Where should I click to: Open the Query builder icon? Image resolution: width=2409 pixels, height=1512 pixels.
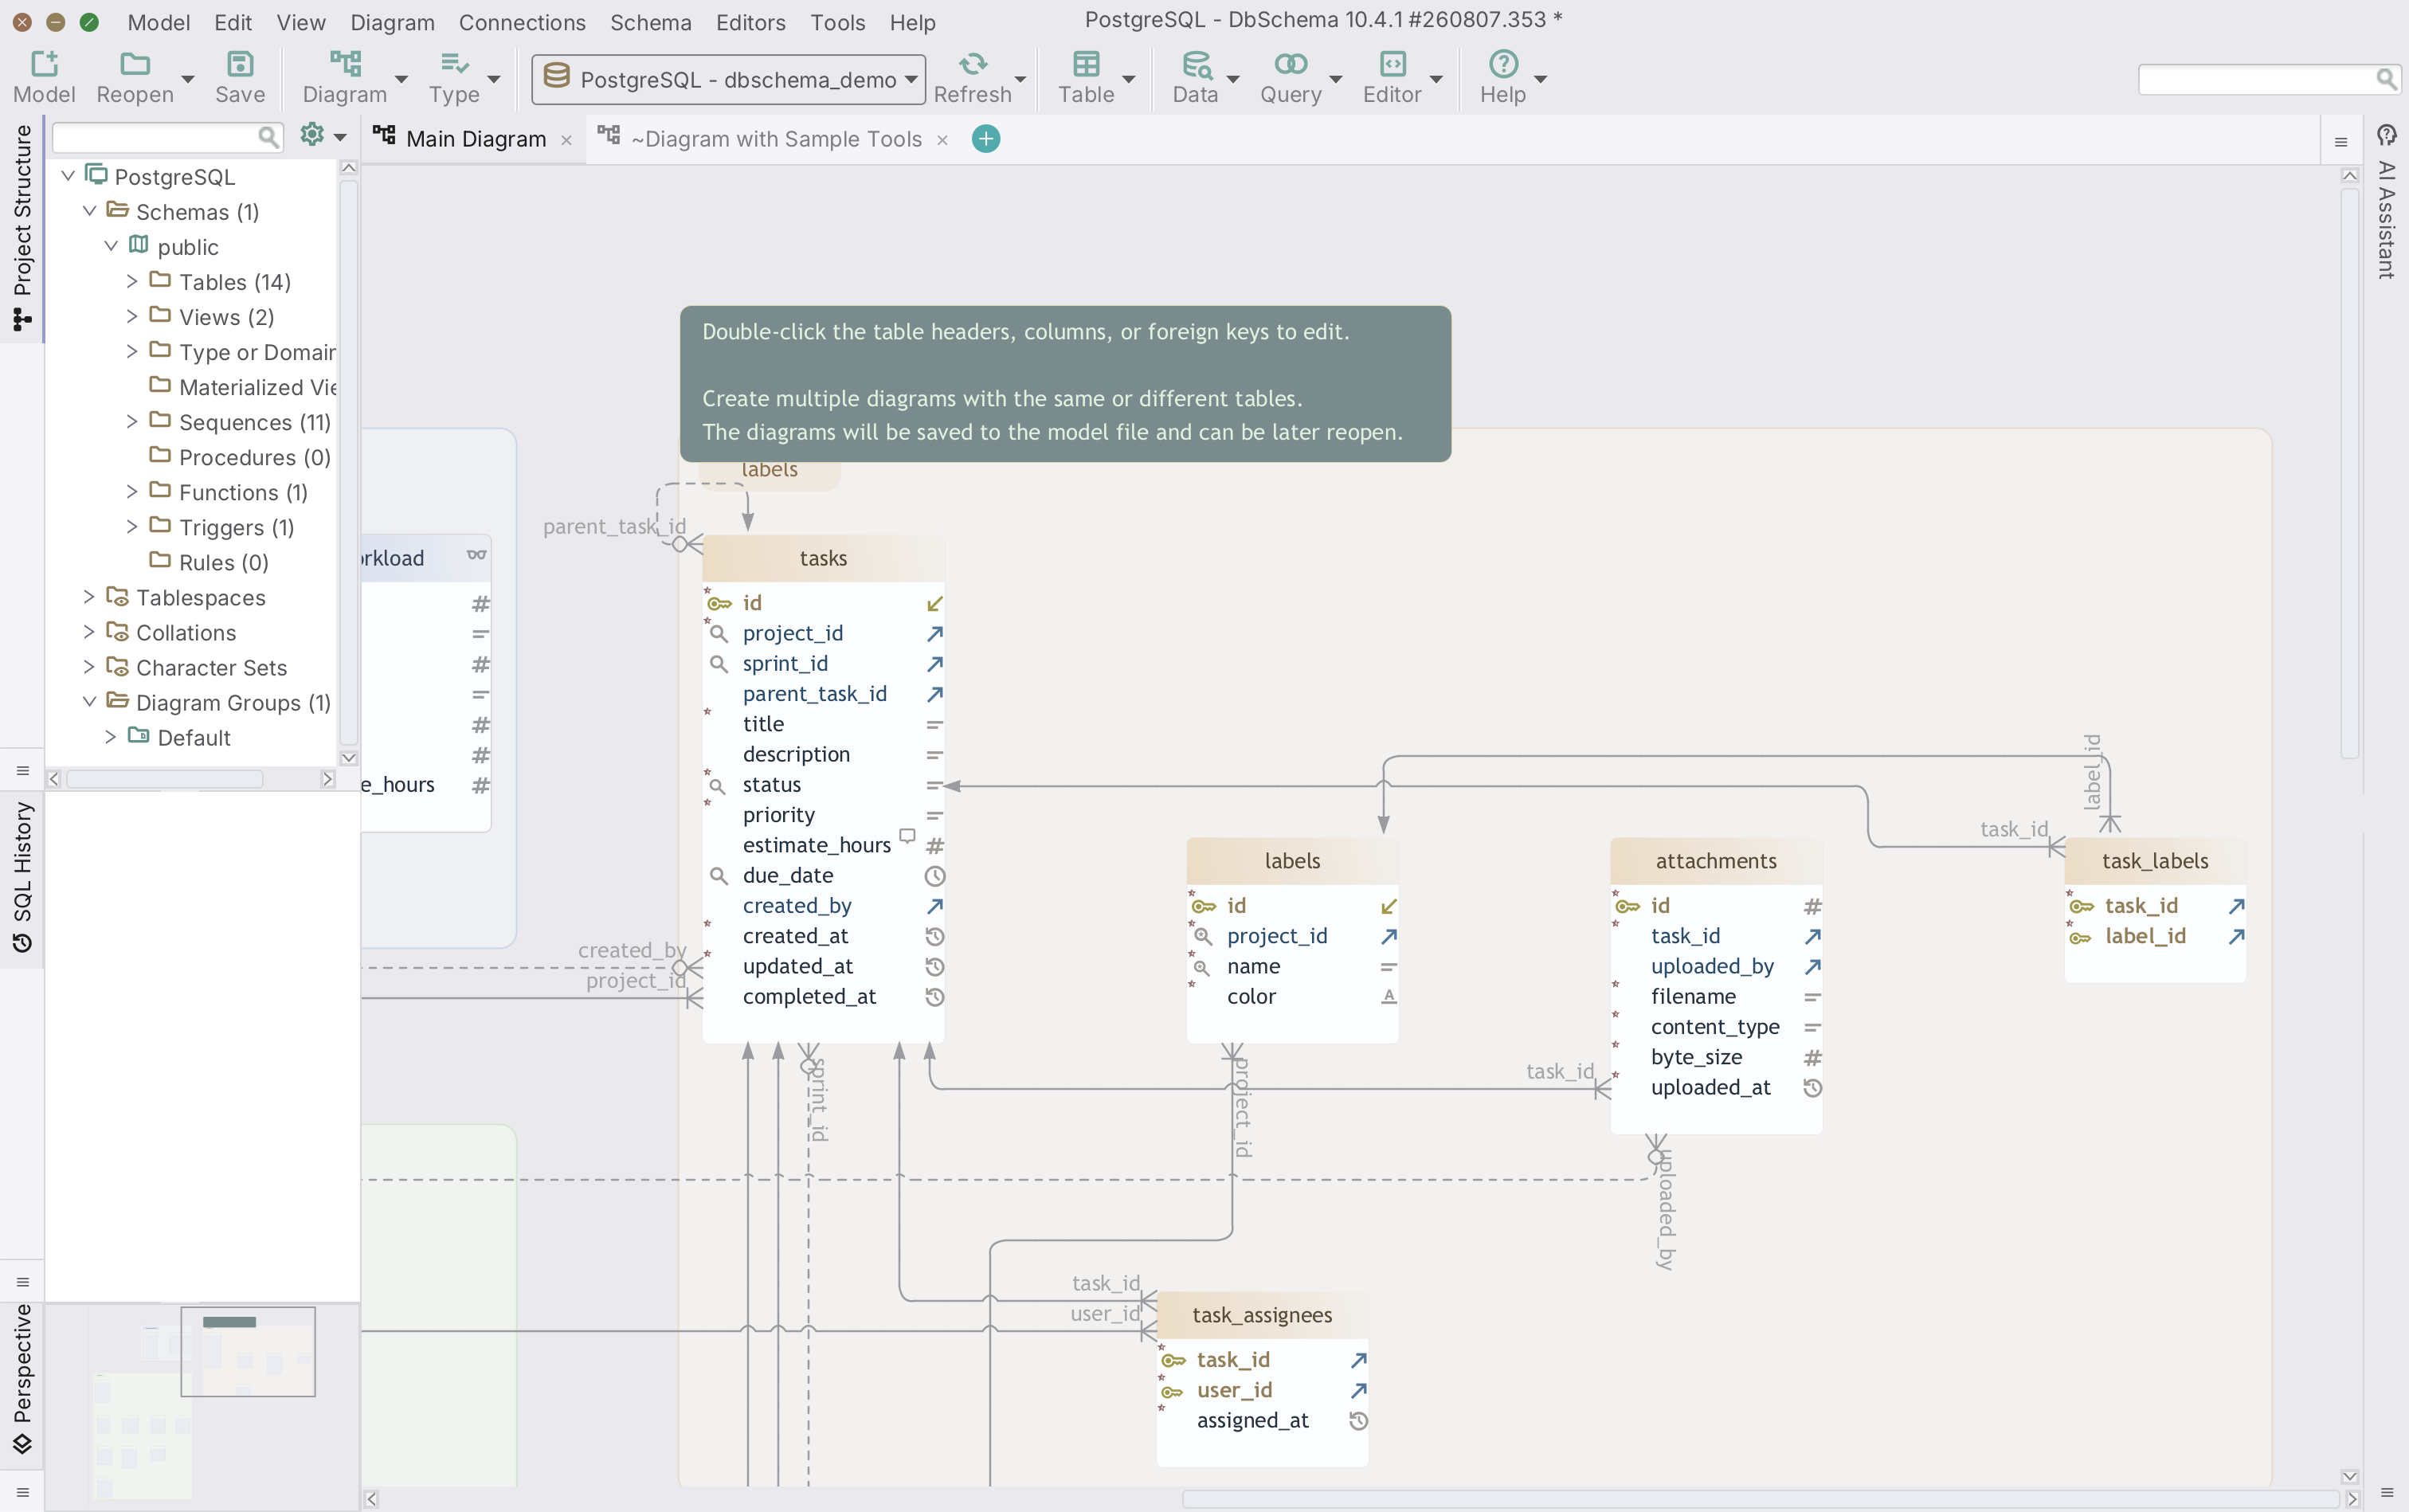(x=1290, y=64)
